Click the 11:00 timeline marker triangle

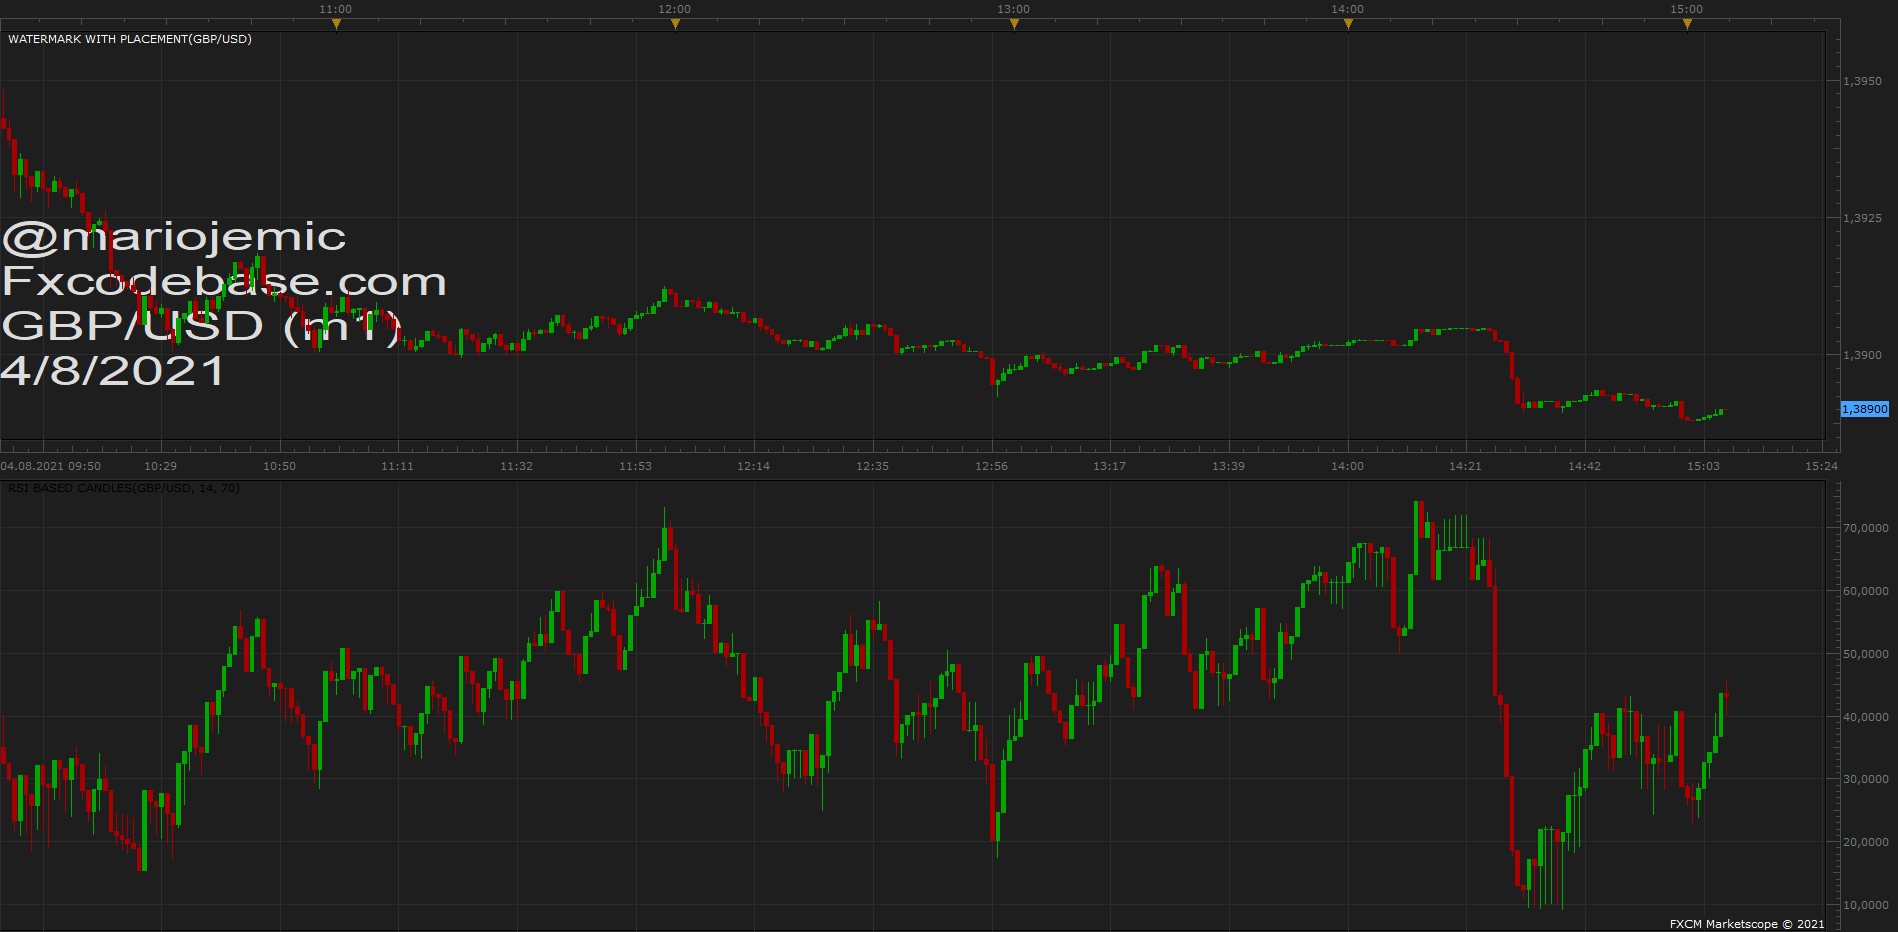point(336,24)
